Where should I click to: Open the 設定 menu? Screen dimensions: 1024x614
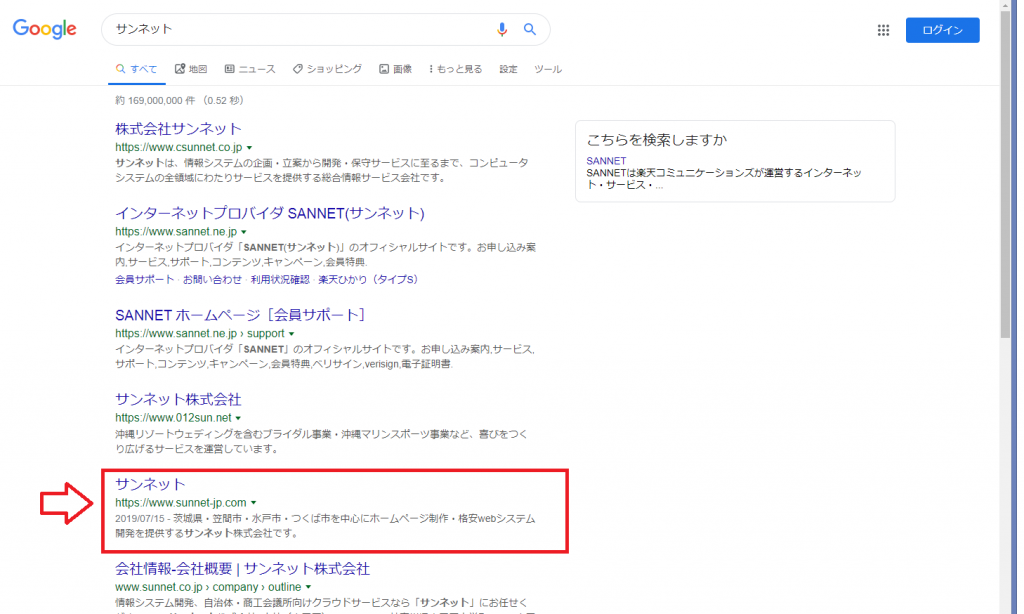coord(508,69)
